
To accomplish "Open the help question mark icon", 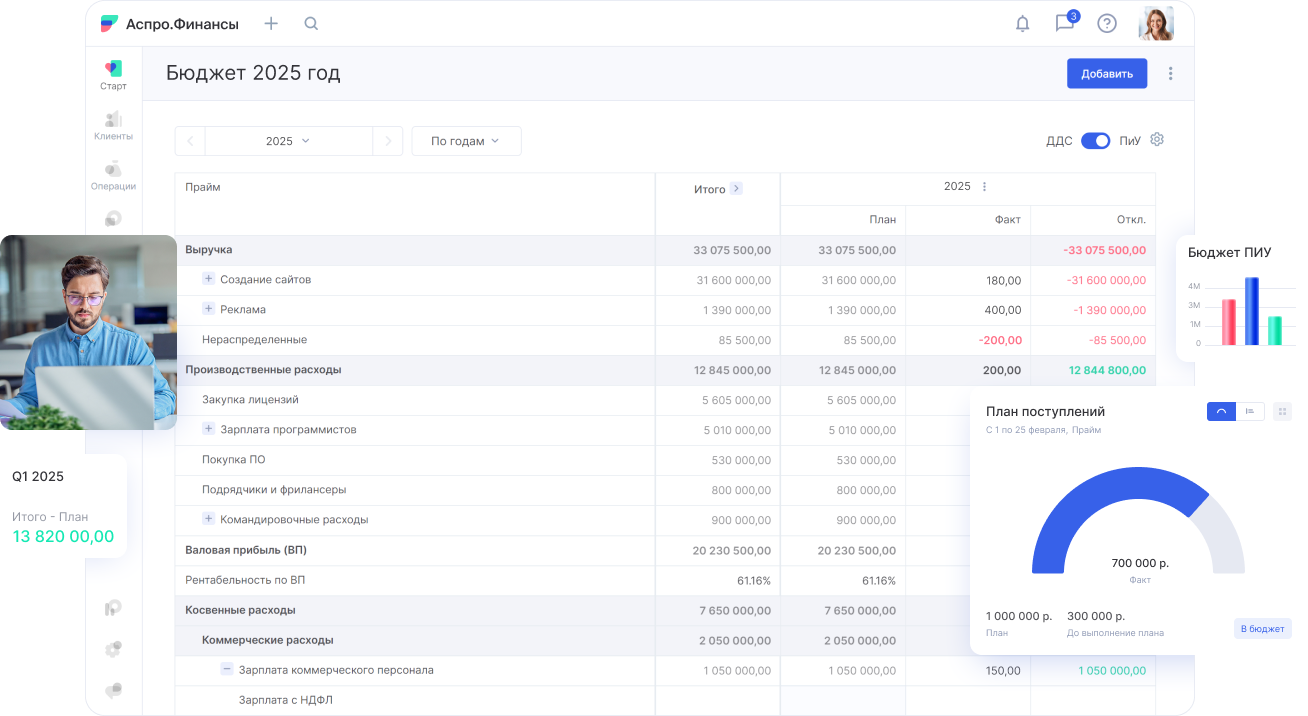I will tap(1106, 24).
